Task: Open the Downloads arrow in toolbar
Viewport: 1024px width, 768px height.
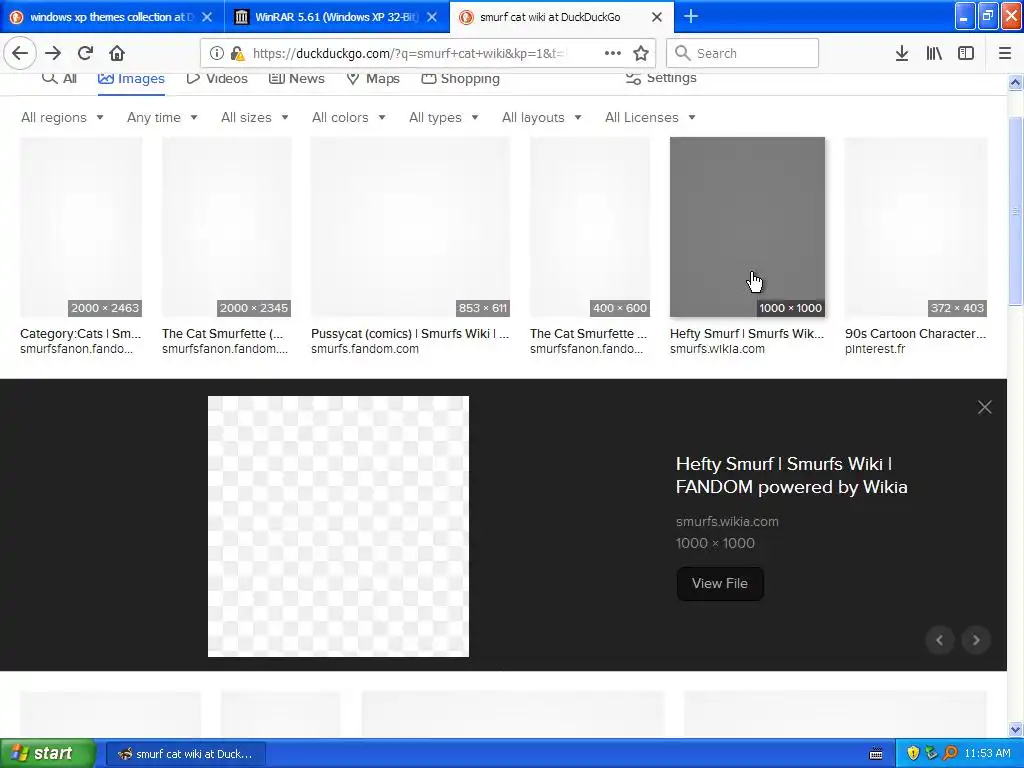Action: tap(902, 54)
